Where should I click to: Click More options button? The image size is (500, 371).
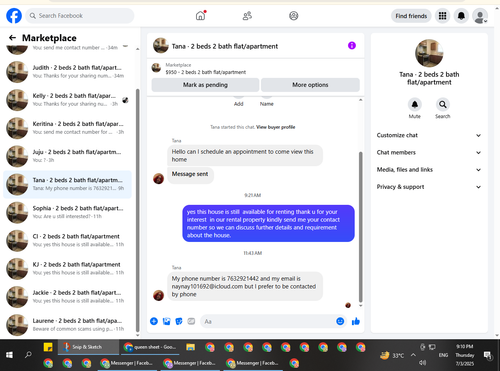(x=310, y=85)
